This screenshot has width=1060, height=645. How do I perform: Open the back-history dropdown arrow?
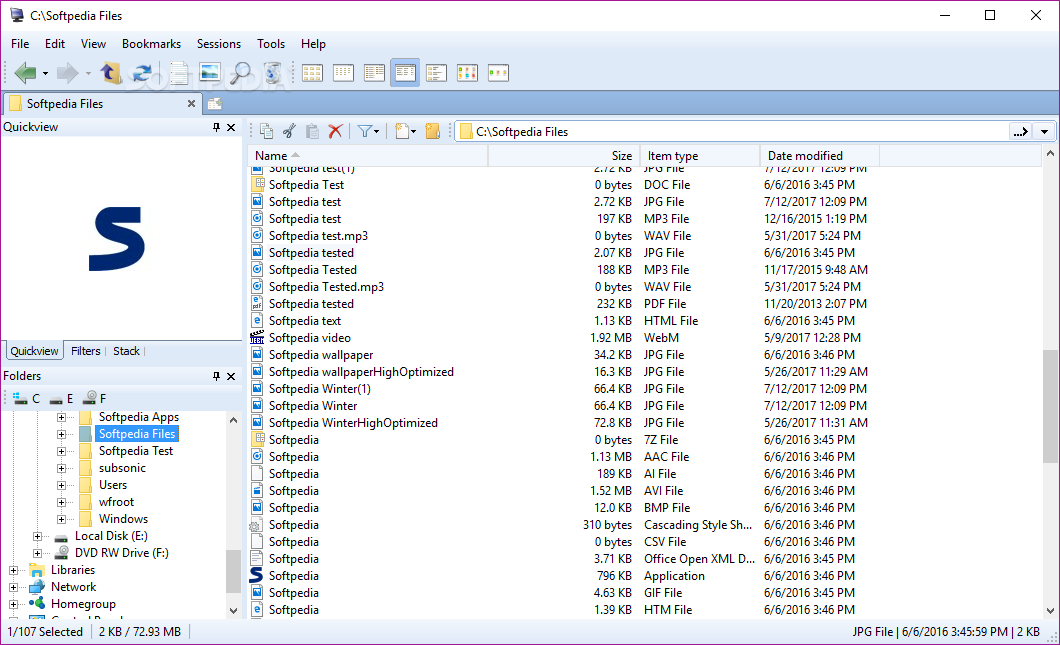point(45,73)
